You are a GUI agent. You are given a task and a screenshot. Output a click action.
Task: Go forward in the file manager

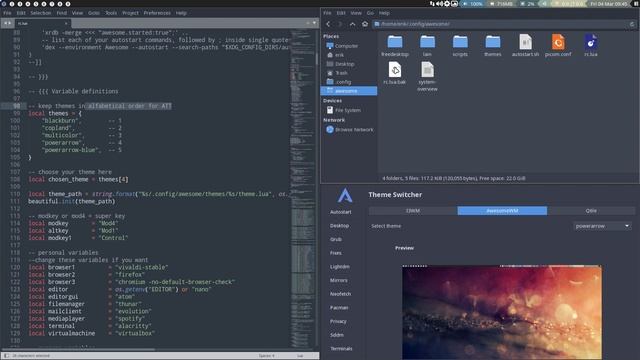click(x=340, y=24)
